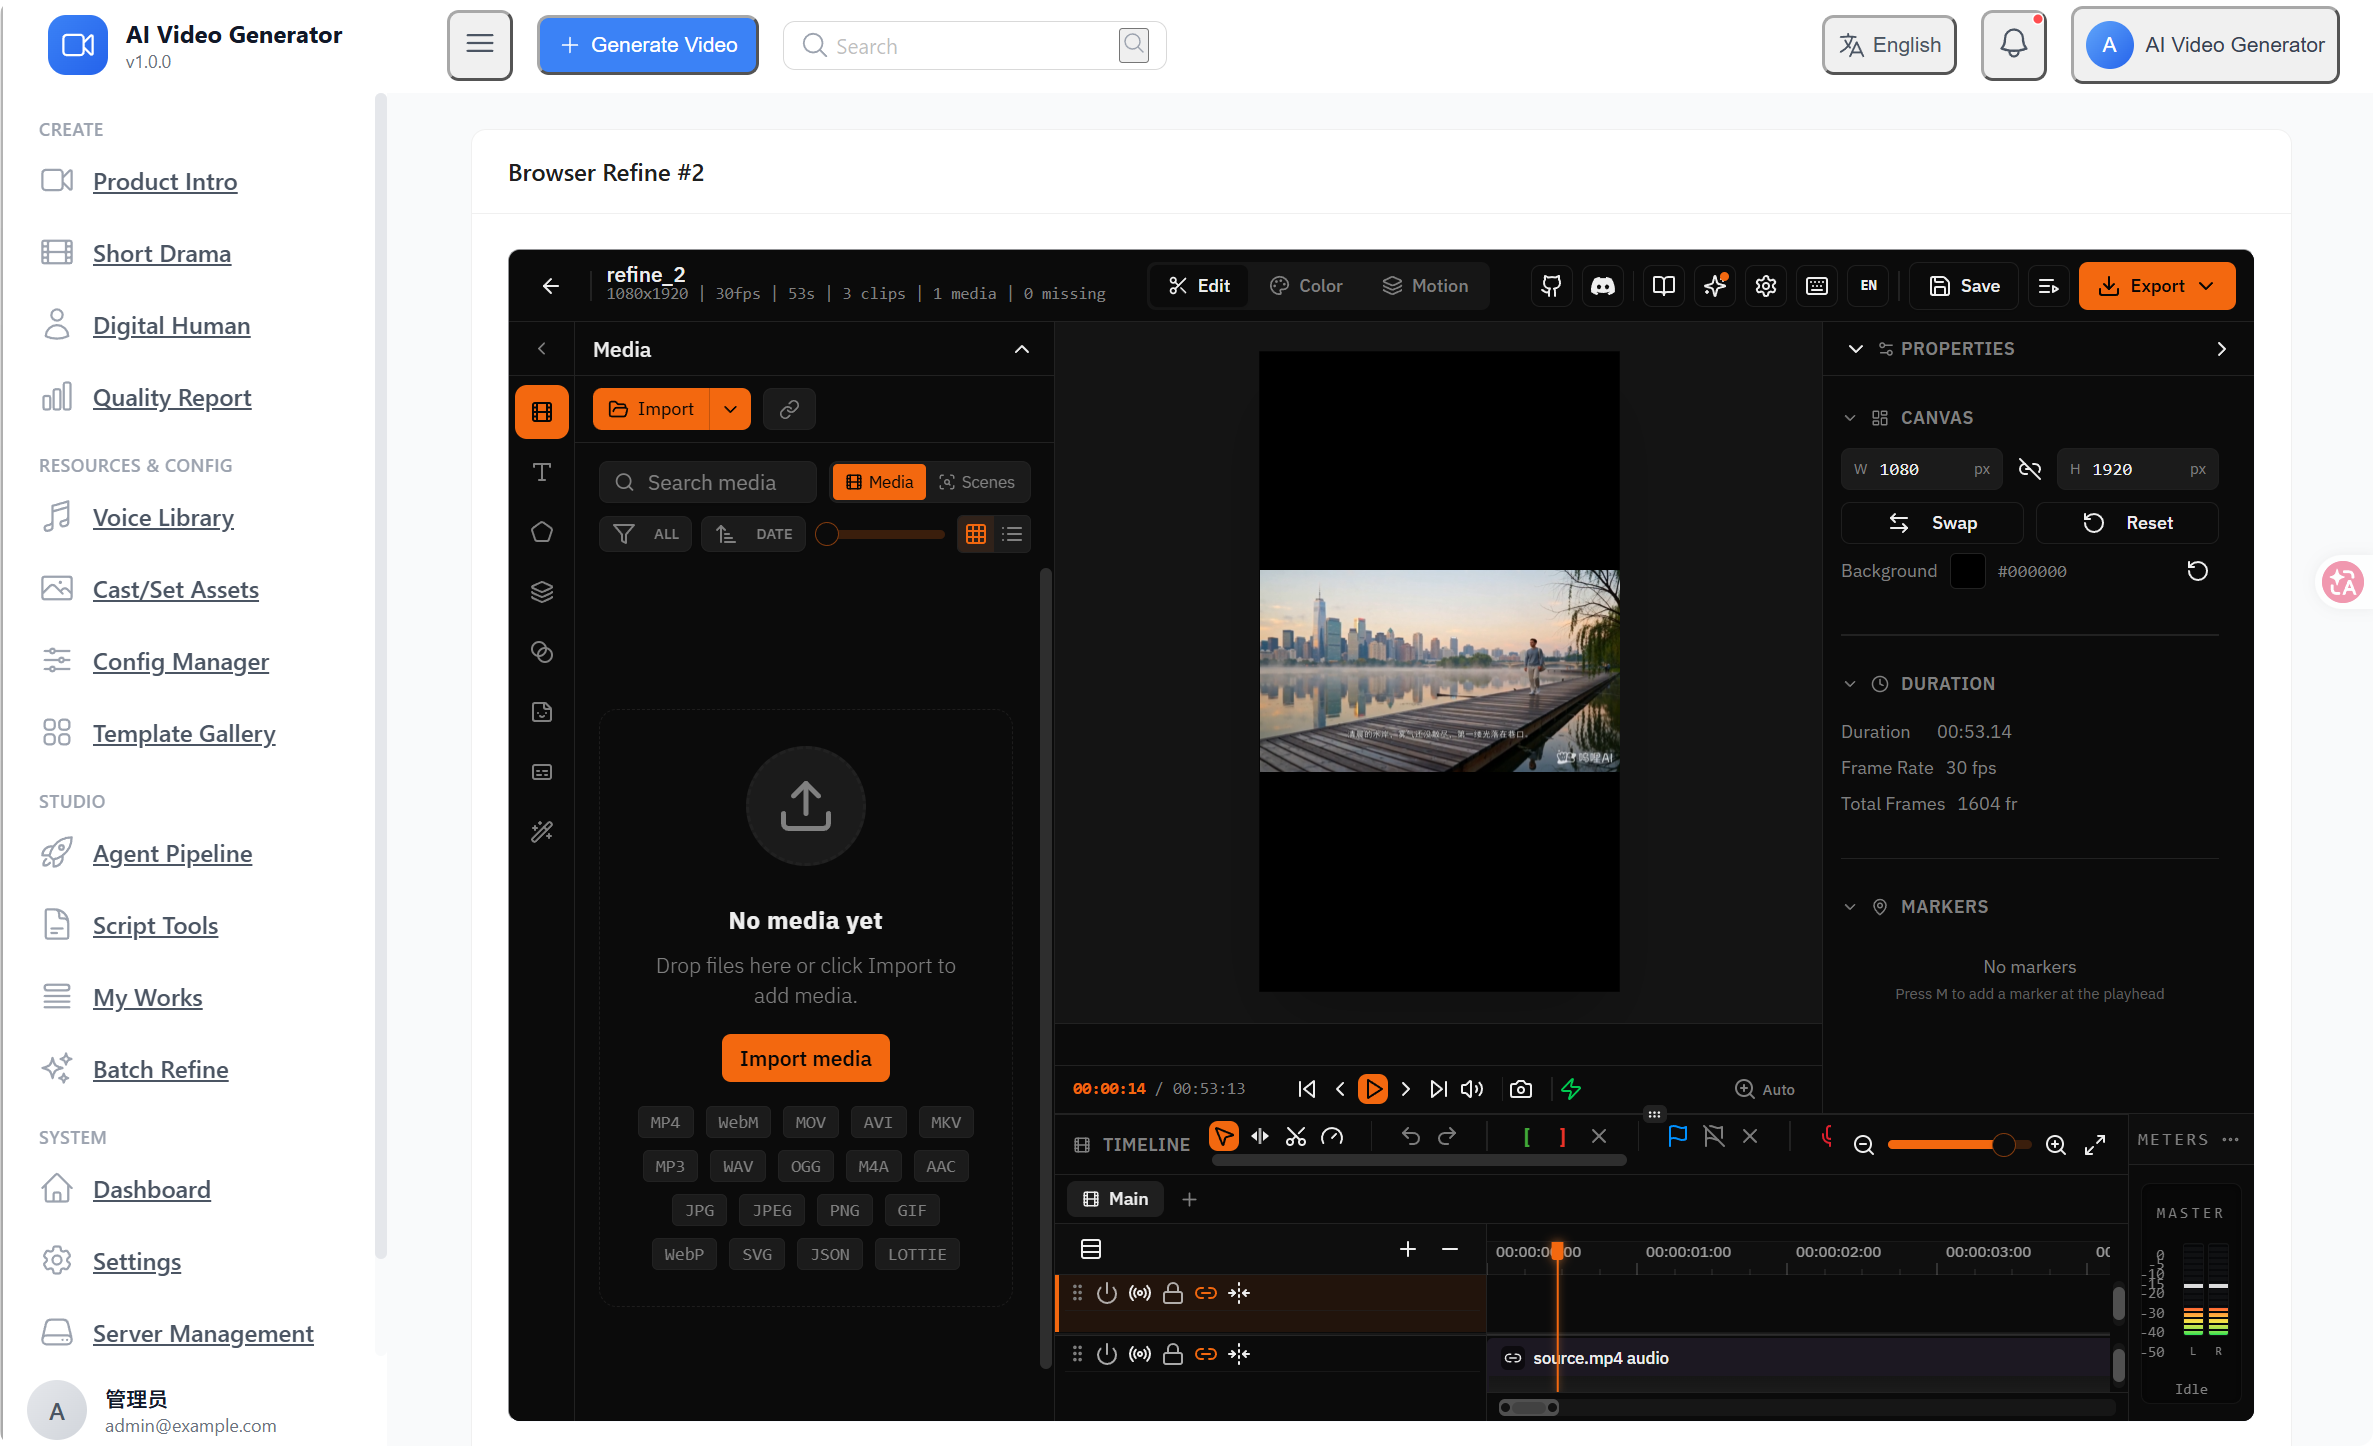Take a snapshot with the camera icon

pyautogui.click(x=1521, y=1089)
